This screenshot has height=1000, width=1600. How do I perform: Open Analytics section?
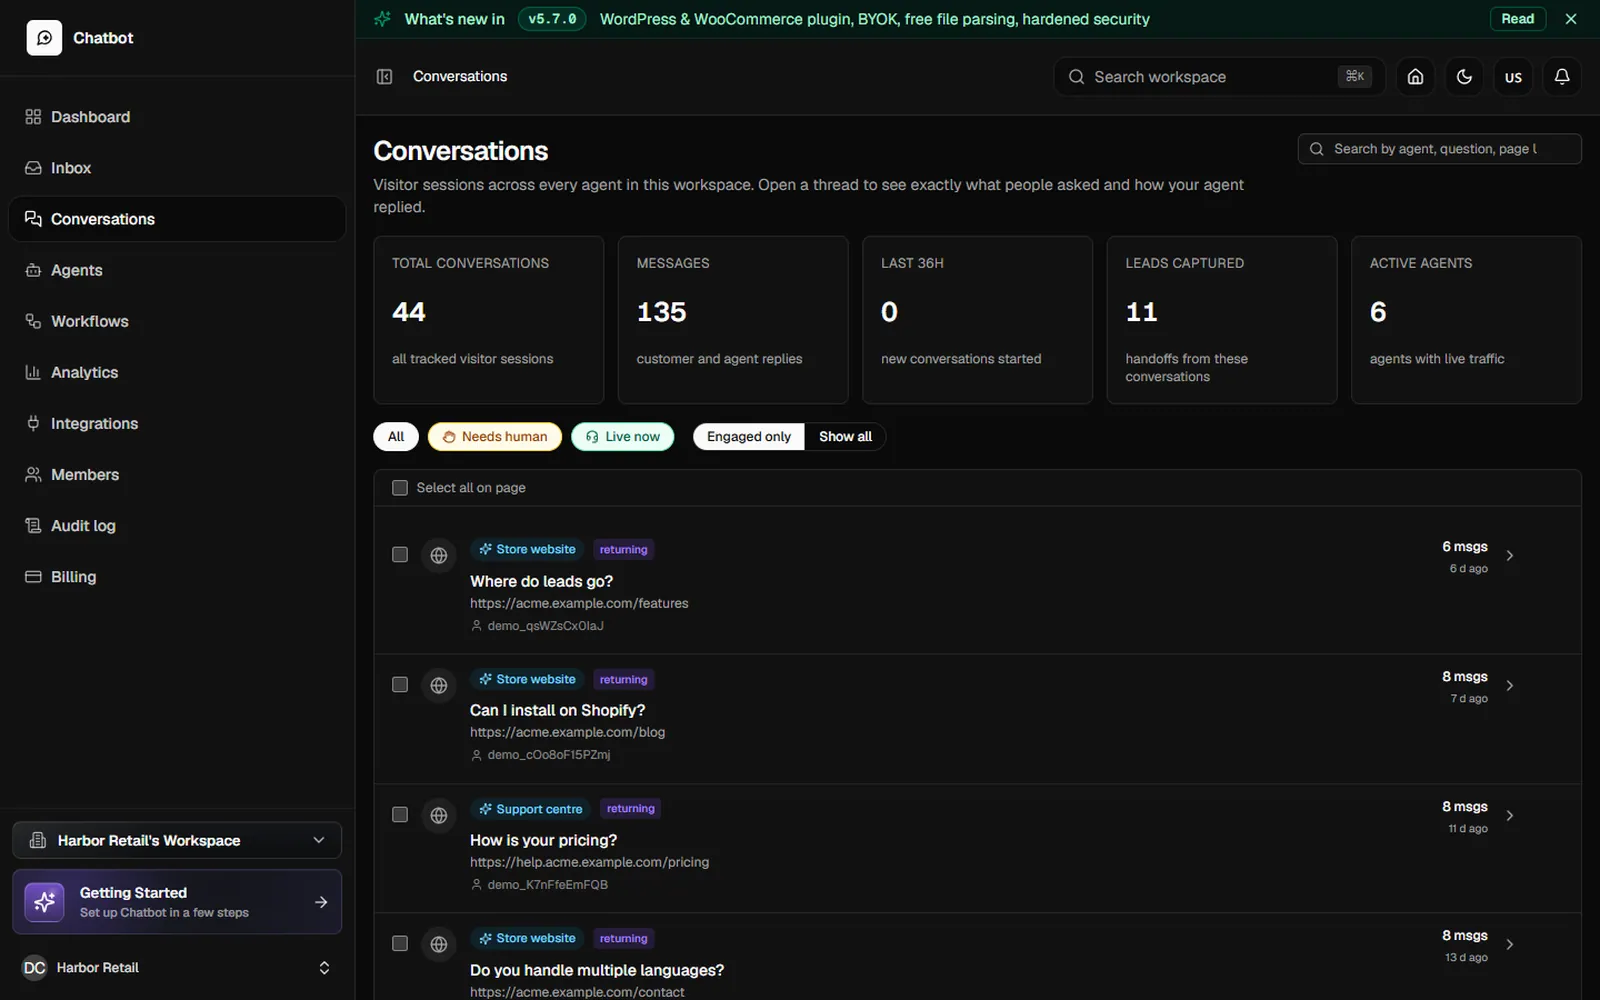(x=177, y=372)
